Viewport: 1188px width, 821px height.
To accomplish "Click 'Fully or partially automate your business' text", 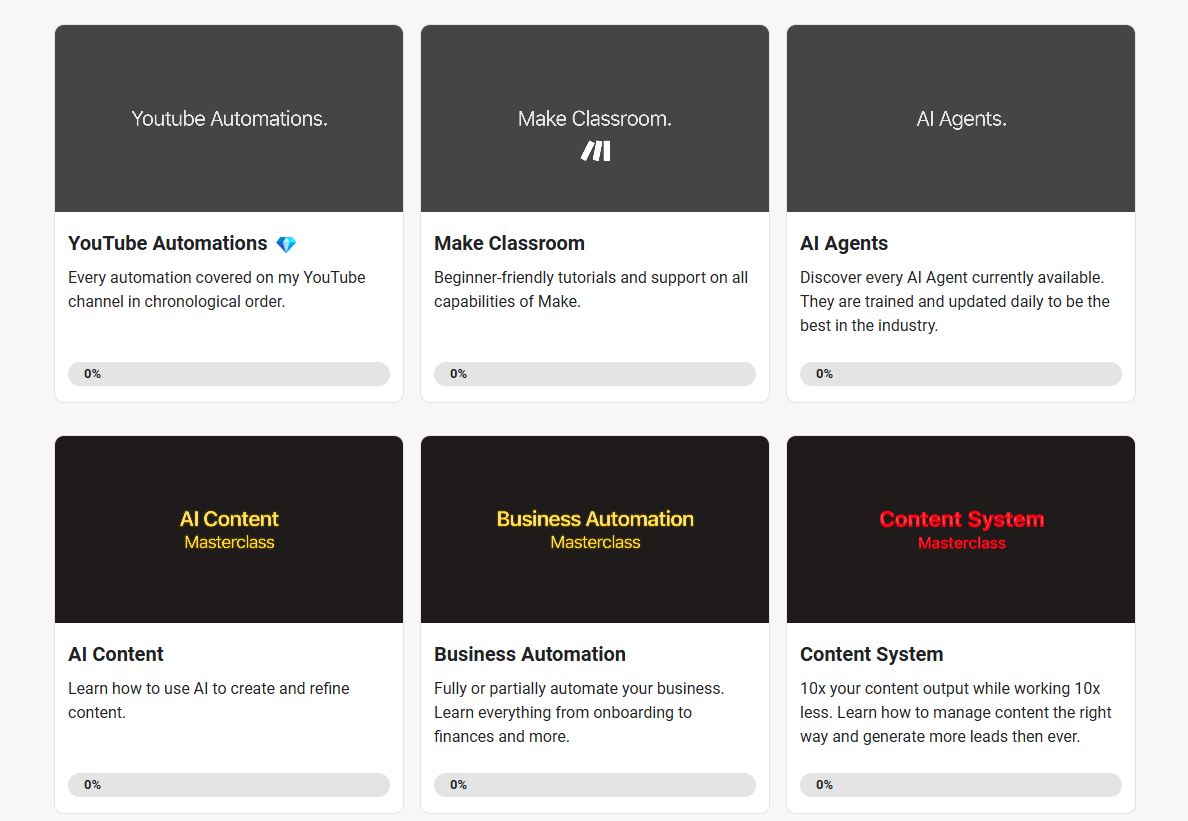I will (x=579, y=713).
